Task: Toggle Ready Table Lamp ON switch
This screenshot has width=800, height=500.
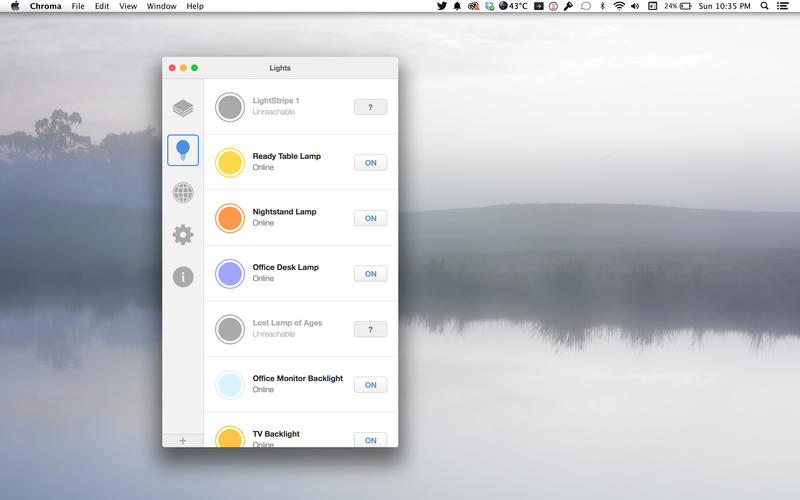Action: tap(370, 163)
